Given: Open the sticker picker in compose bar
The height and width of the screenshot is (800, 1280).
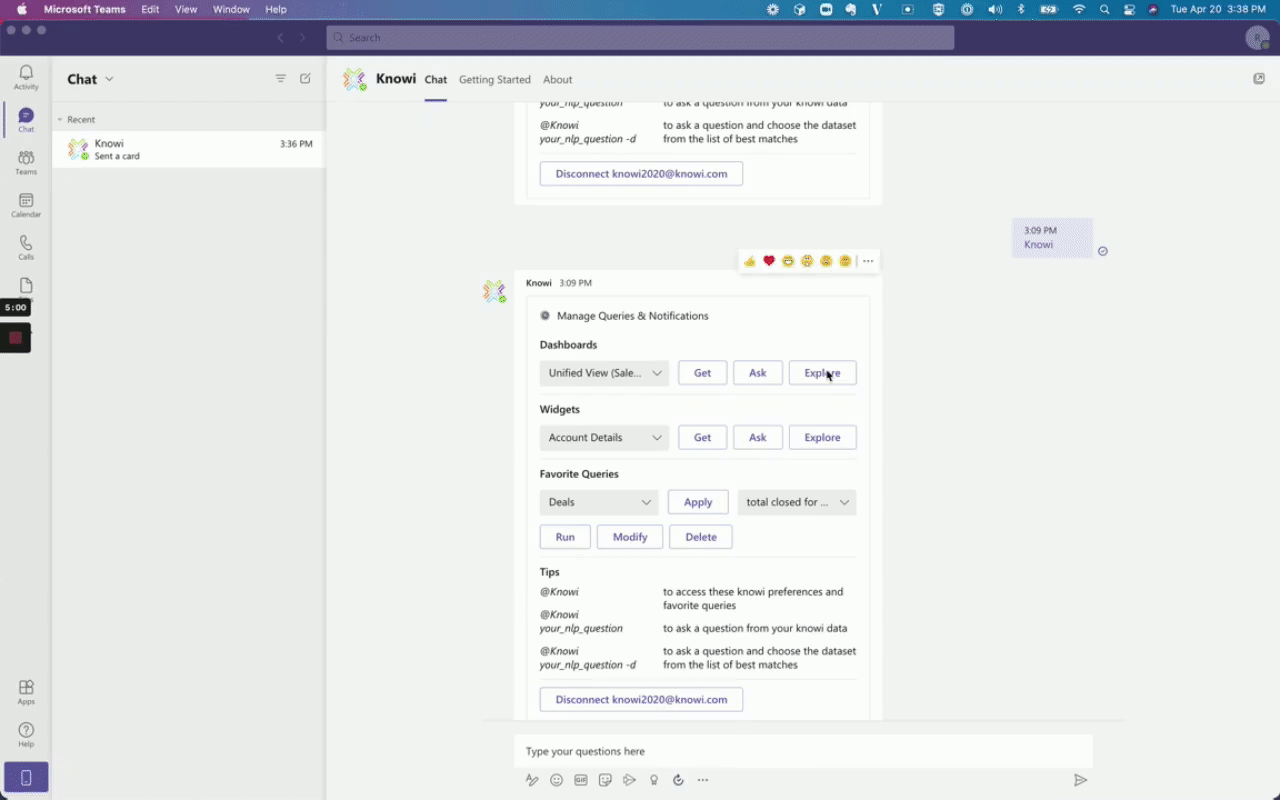Looking at the screenshot, I should [x=605, y=780].
